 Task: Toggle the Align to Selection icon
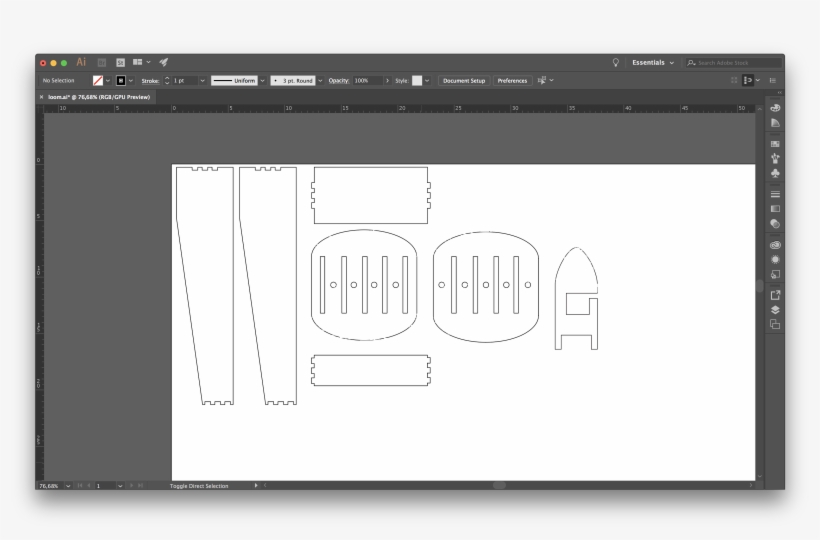[748, 81]
